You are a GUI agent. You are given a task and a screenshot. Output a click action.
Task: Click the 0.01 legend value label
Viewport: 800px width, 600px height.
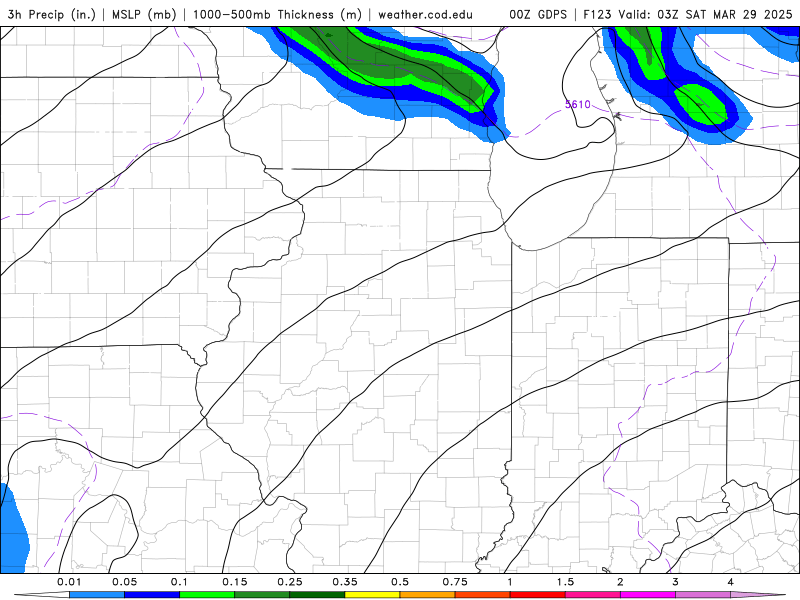[x=69, y=582]
